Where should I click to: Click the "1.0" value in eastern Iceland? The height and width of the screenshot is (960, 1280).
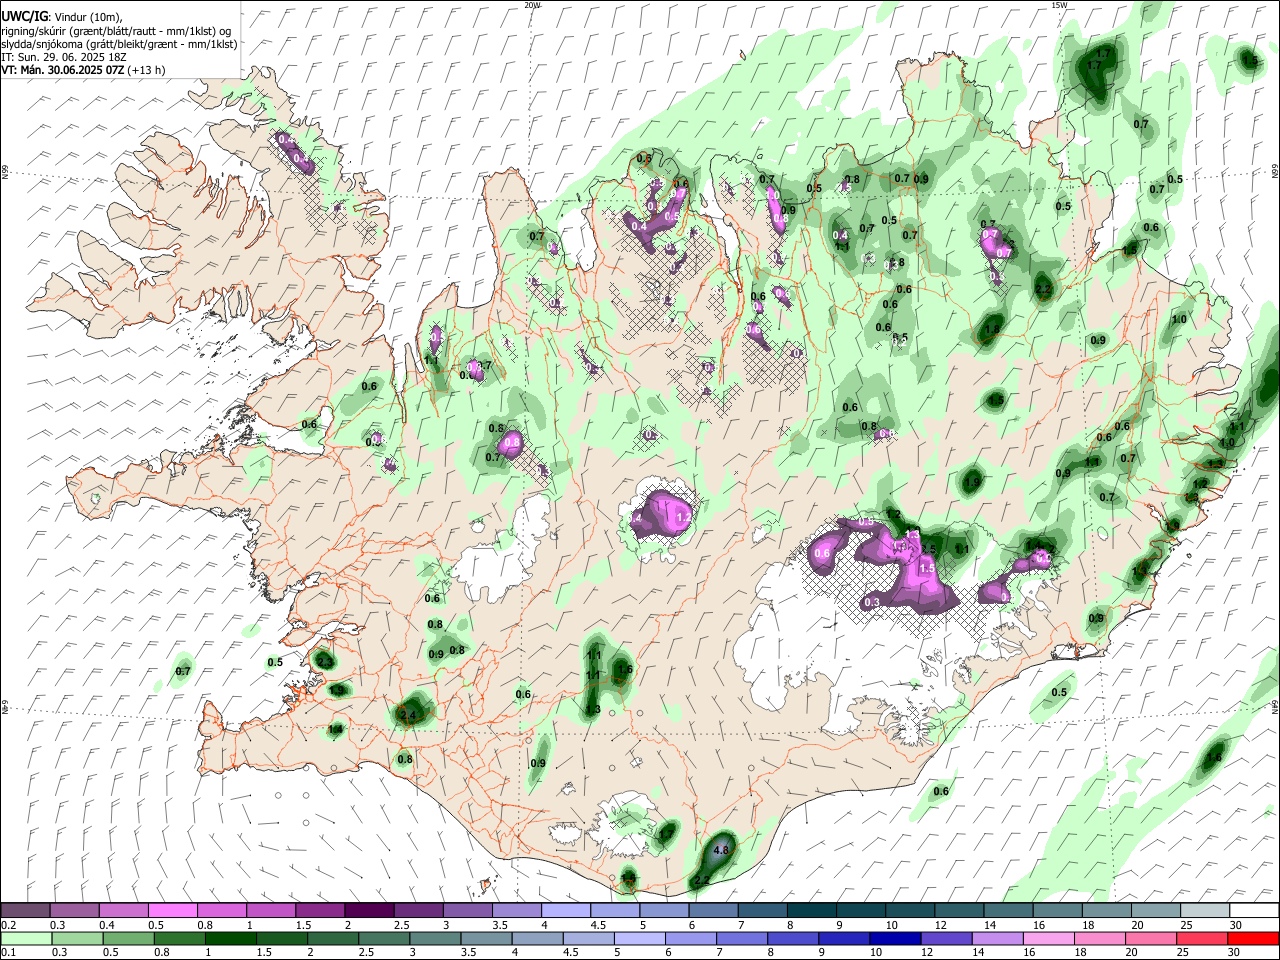click(1179, 319)
